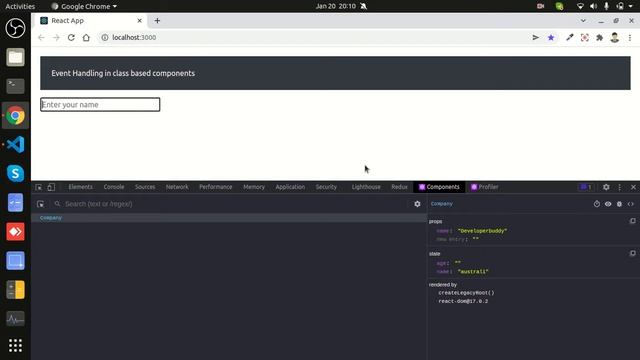Viewport: 640px width, 360px height.
Task: Switch to the Security tab
Action: 326,187
